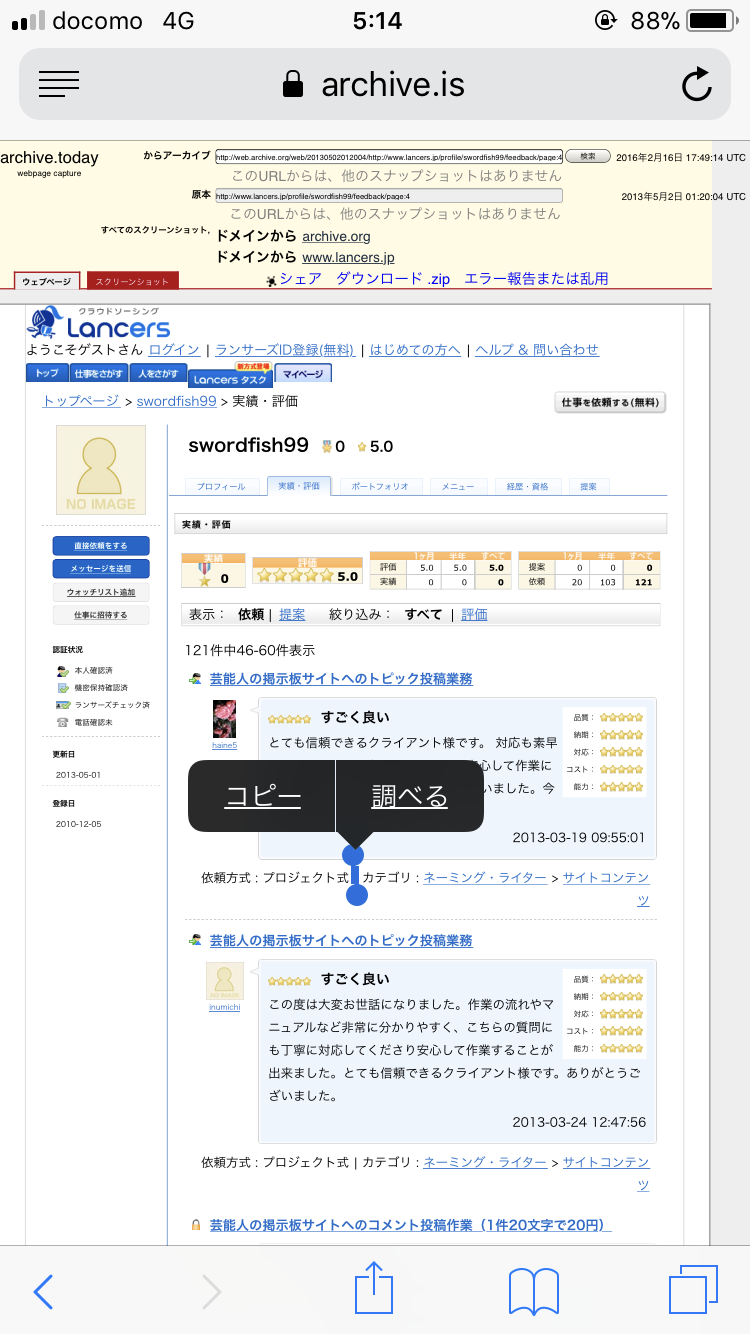This screenshot has width=750, height=1334.
Task: Open the Lancers タスク navigation tab
Action: (x=230, y=378)
